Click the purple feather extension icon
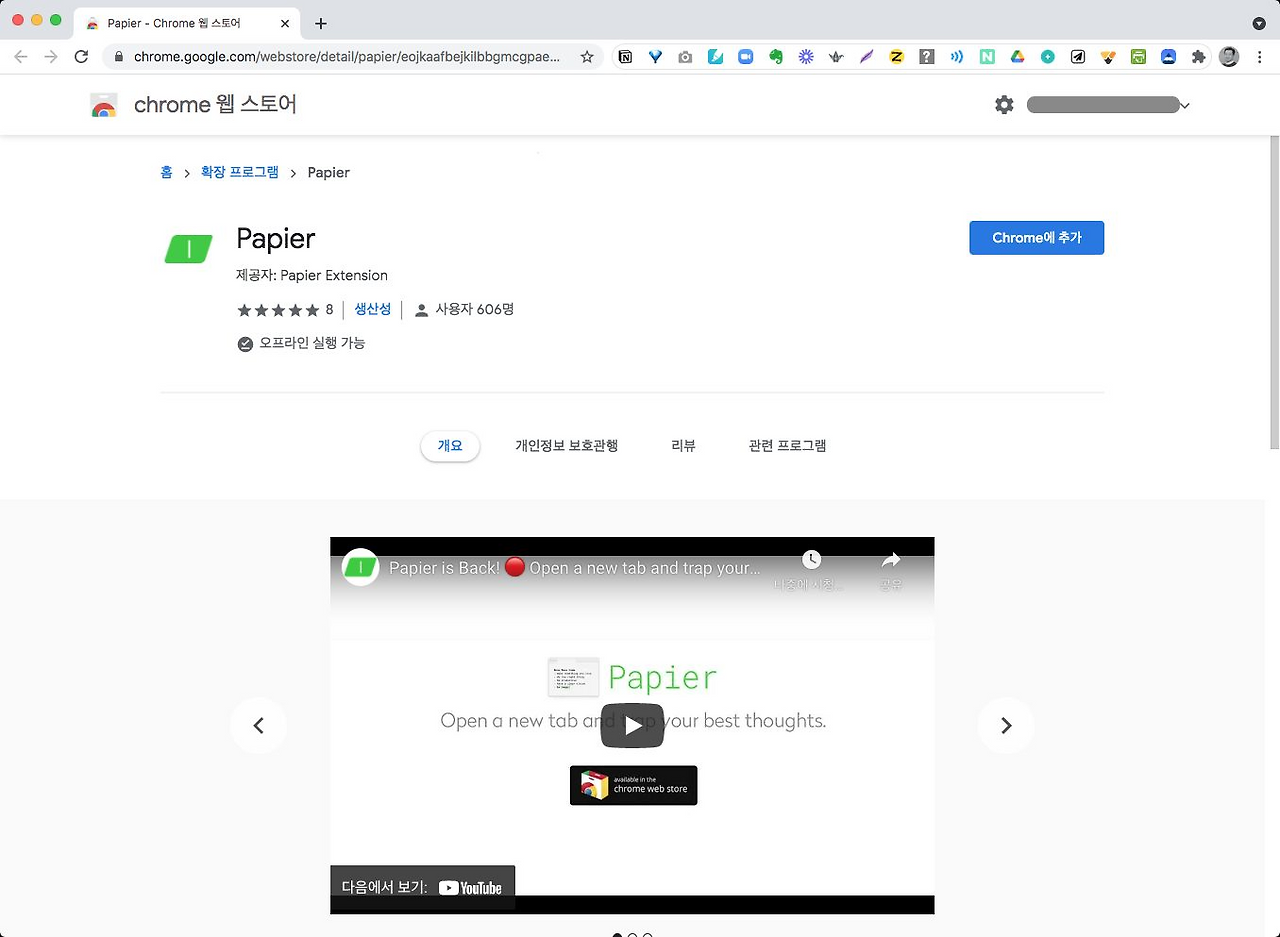 pos(866,57)
